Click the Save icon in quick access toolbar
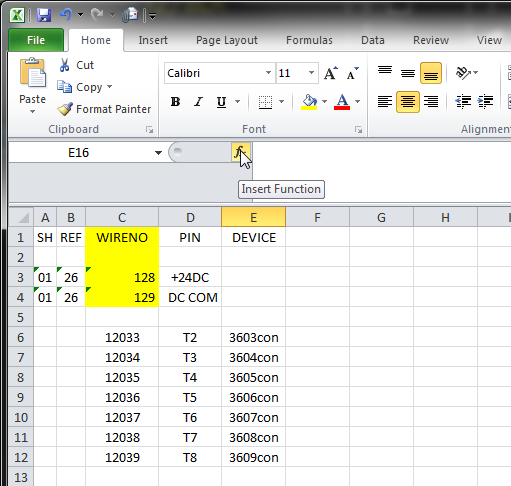 click(x=44, y=15)
